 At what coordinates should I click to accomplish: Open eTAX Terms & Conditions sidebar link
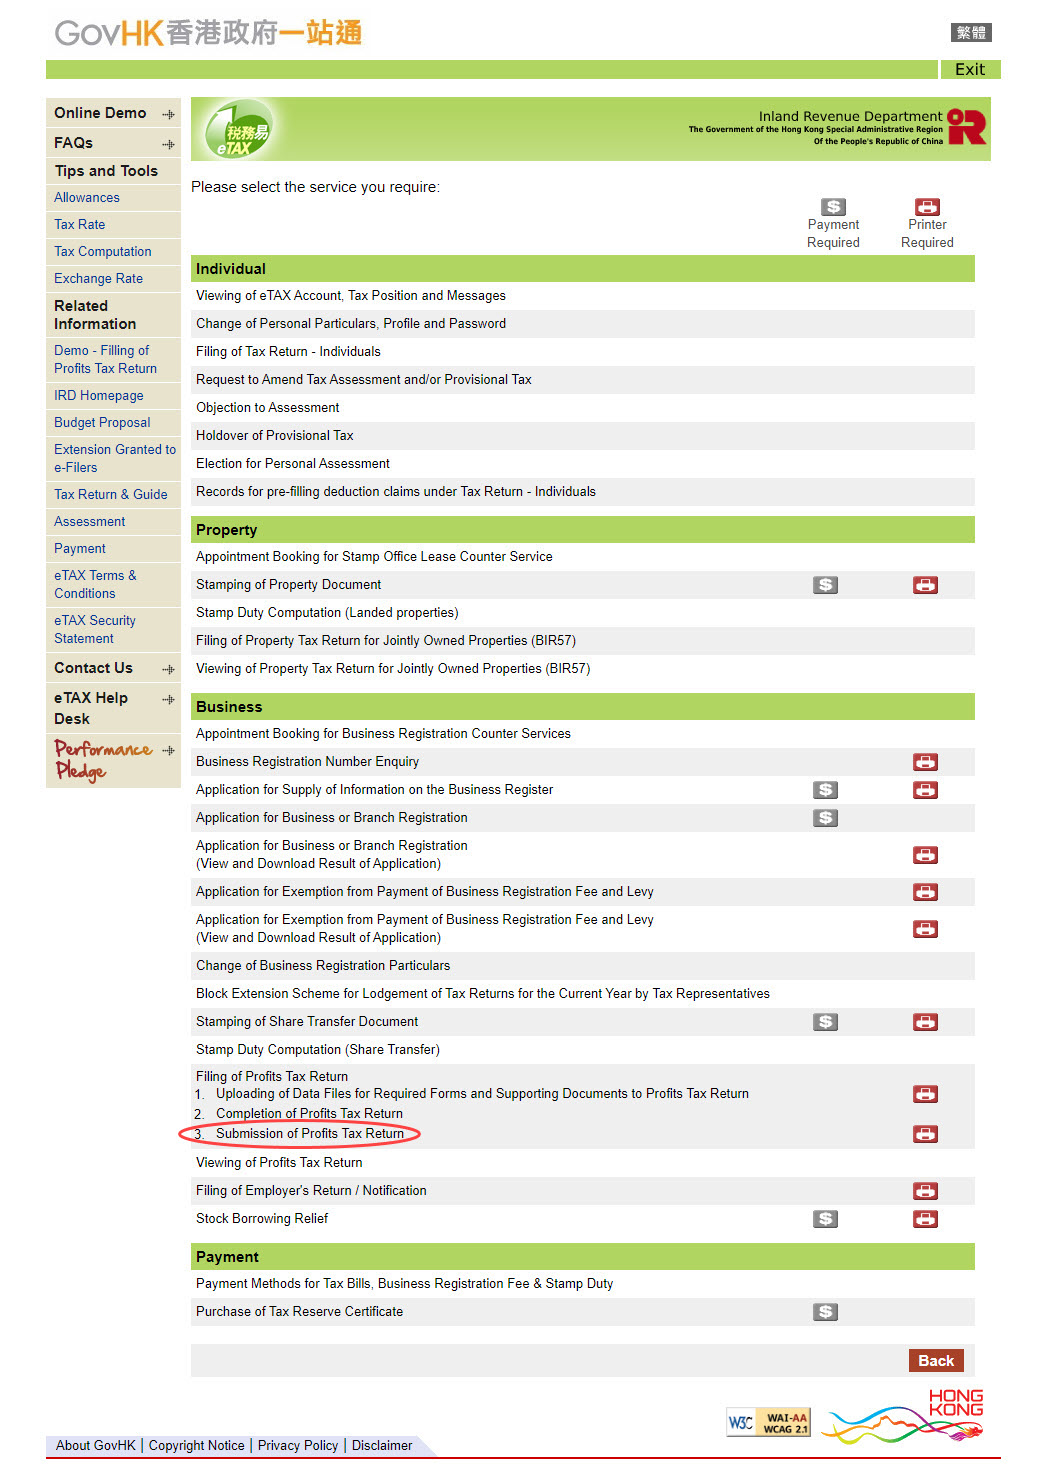[x=95, y=585]
